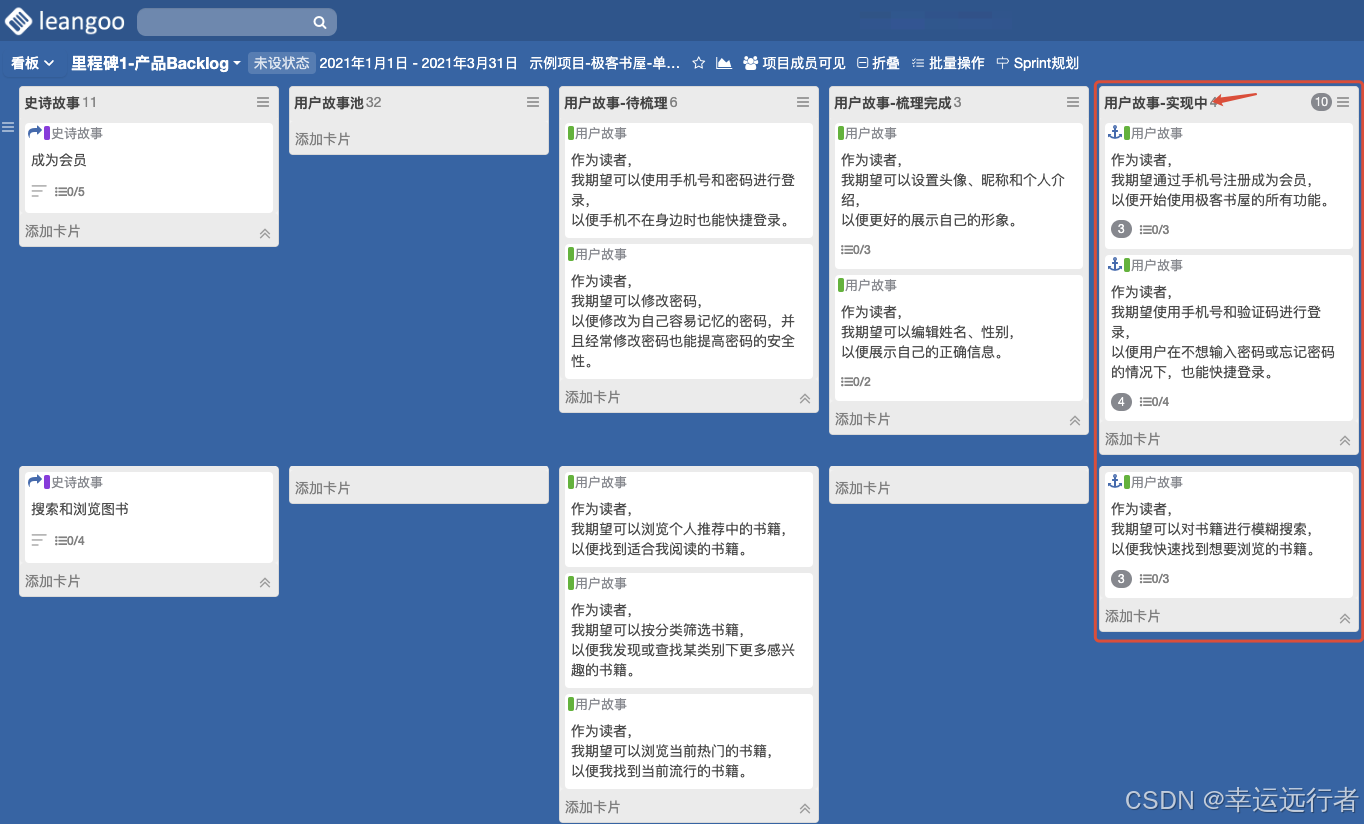Collapse the lane using chevron below 搜索和浏览图书 card
This screenshot has width=1364, height=824.
pyautogui.click(x=265, y=583)
